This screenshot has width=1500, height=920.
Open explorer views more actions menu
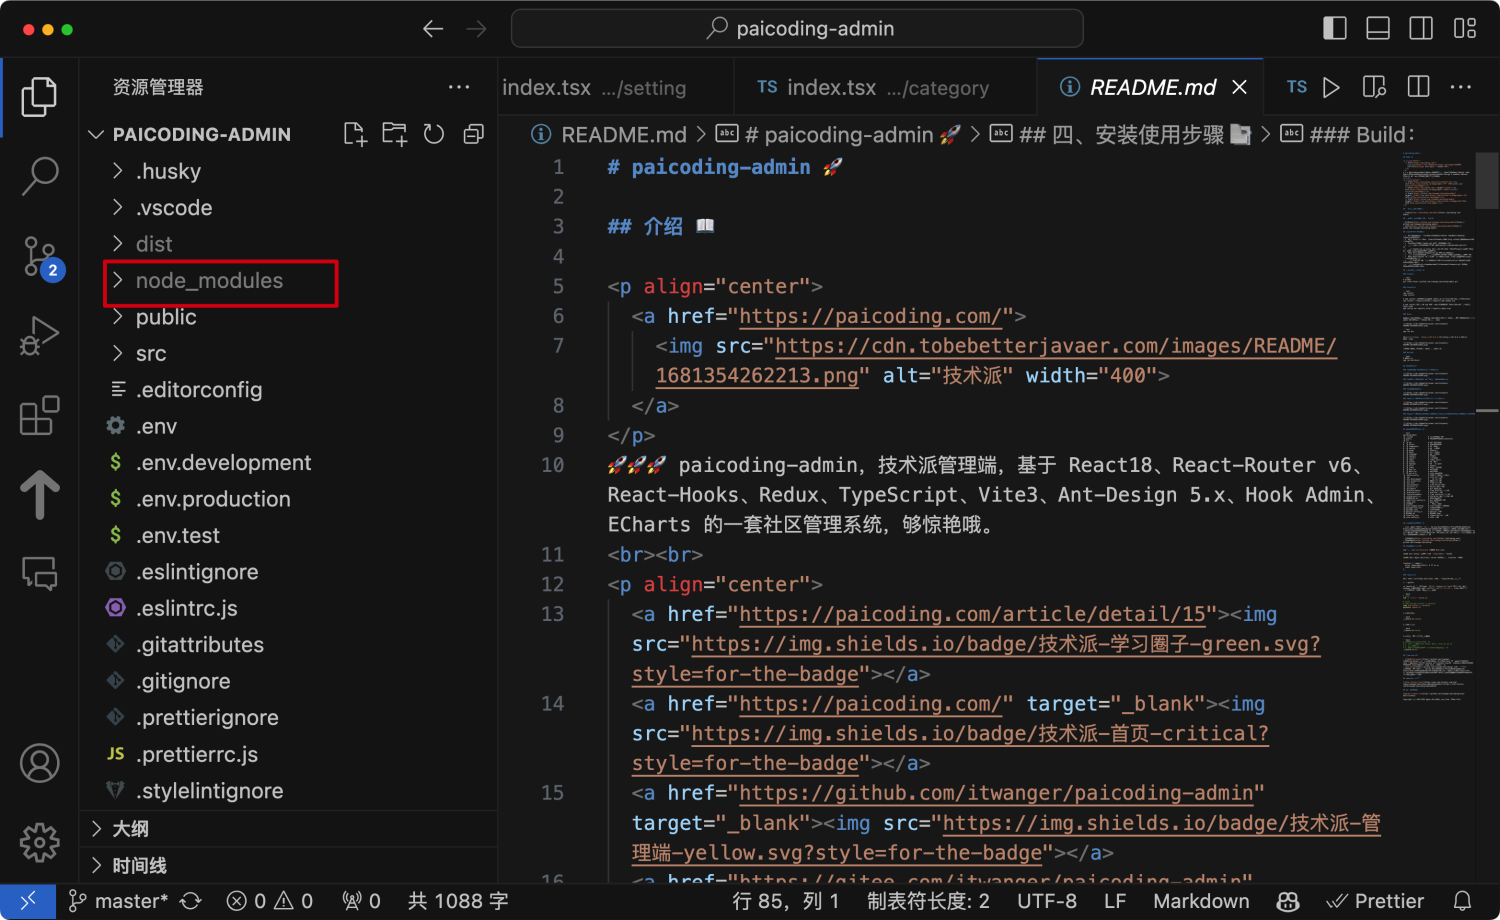coord(459,87)
